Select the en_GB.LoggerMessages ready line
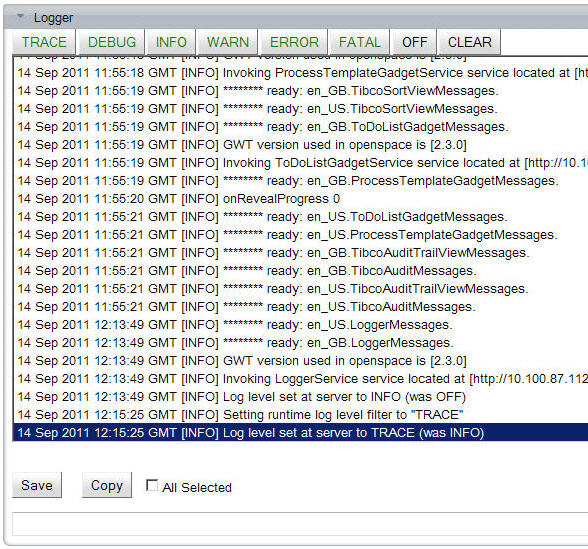This screenshot has width=588, height=549. click(301, 343)
